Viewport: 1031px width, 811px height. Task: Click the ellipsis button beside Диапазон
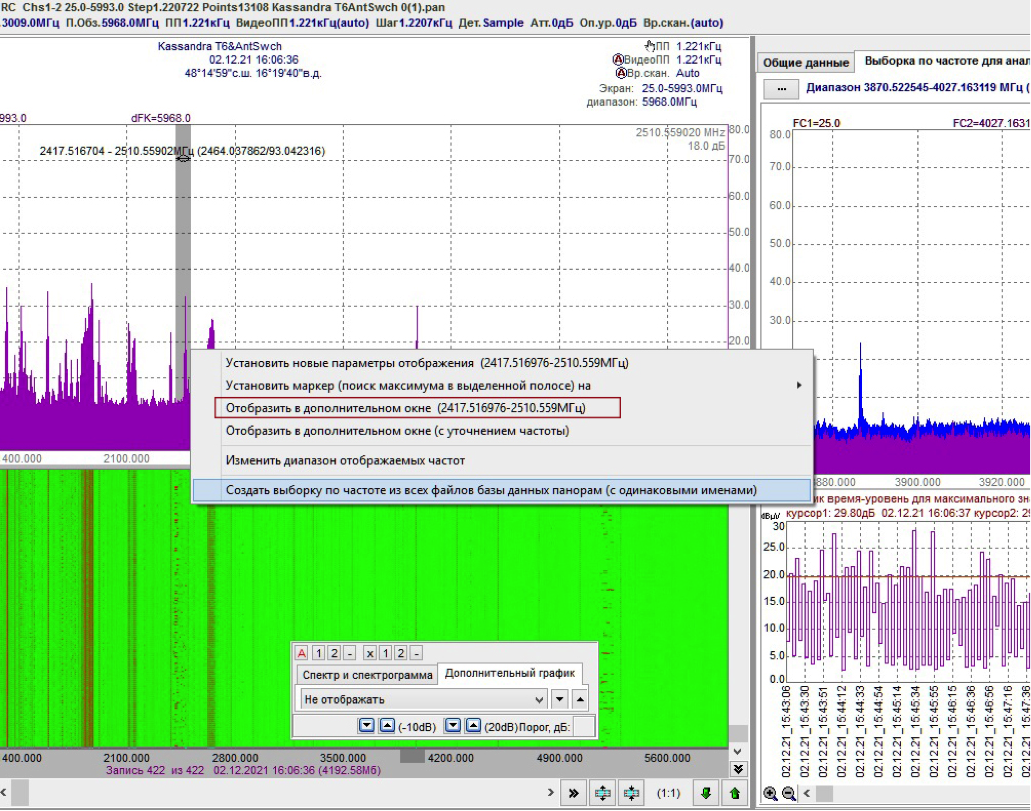781,88
